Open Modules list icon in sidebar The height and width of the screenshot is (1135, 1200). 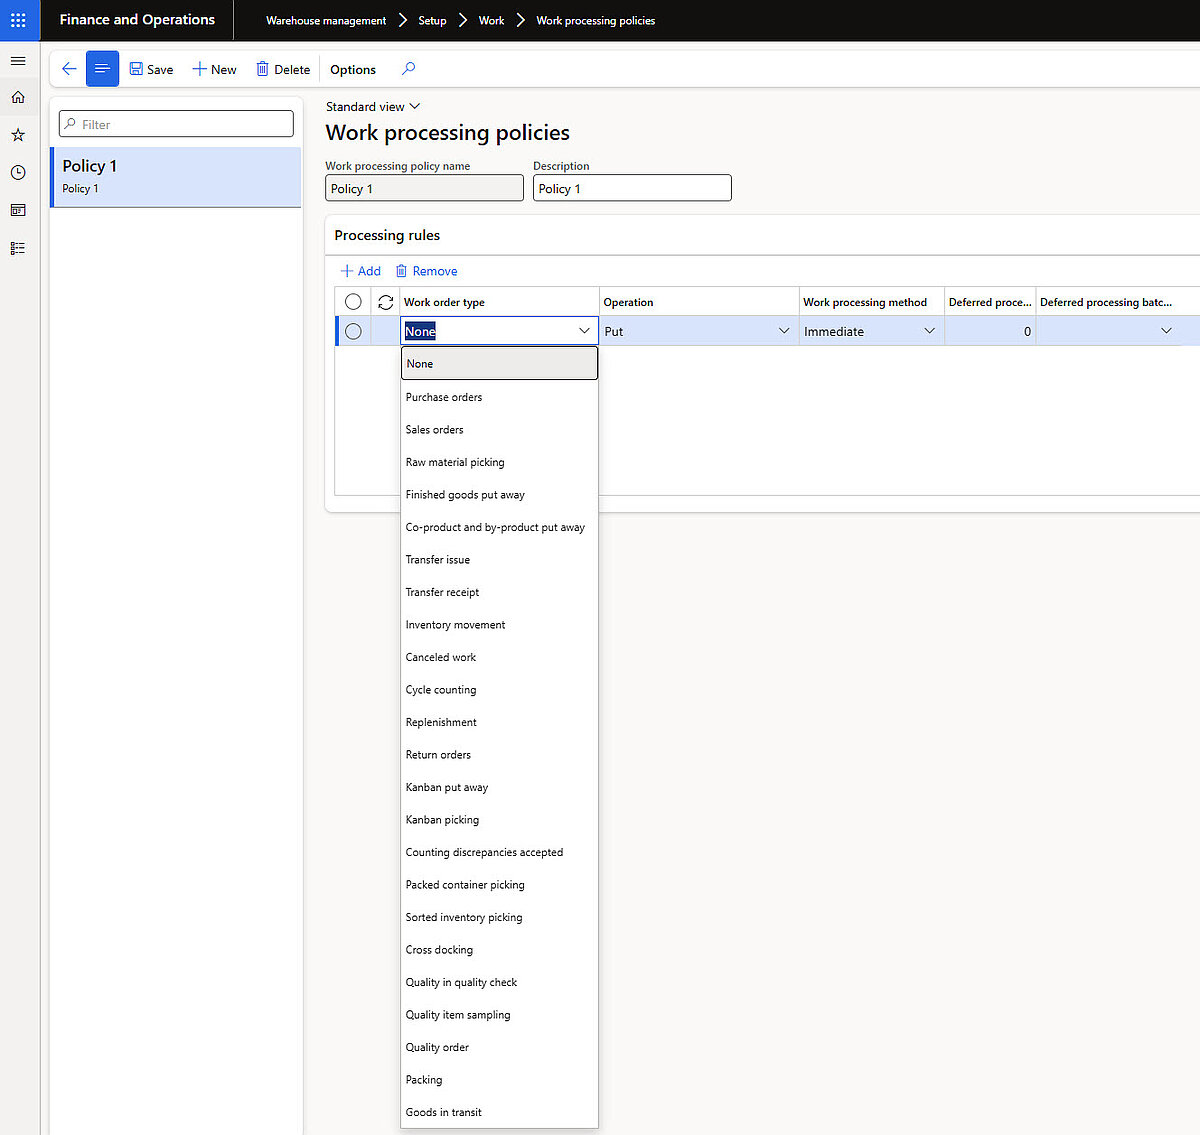pyautogui.click(x=18, y=248)
